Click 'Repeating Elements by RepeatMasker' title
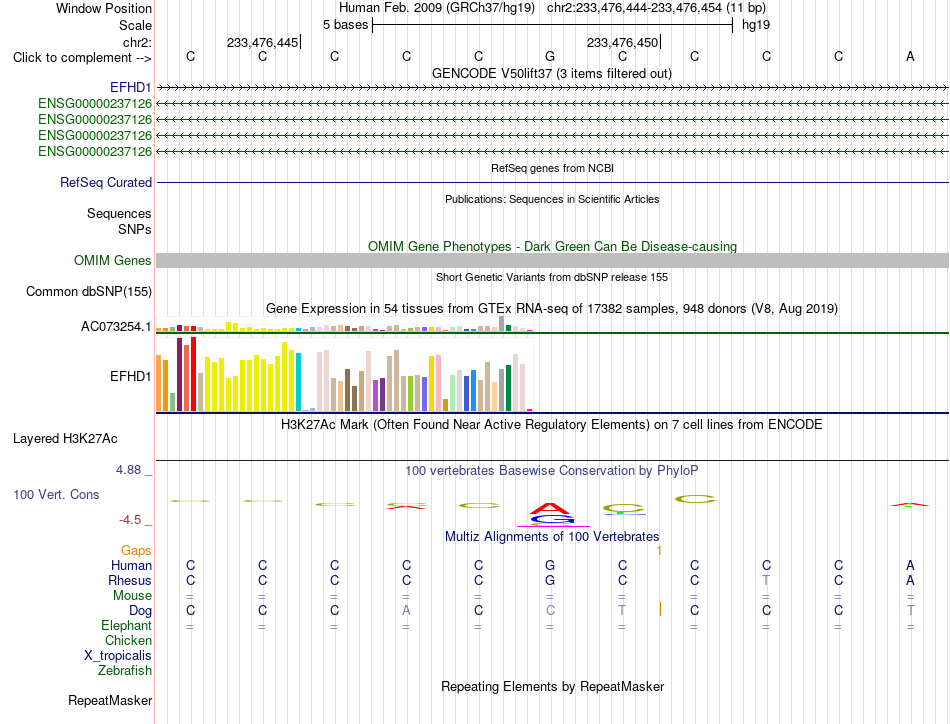The width and height of the screenshot is (950, 724). coord(553,686)
